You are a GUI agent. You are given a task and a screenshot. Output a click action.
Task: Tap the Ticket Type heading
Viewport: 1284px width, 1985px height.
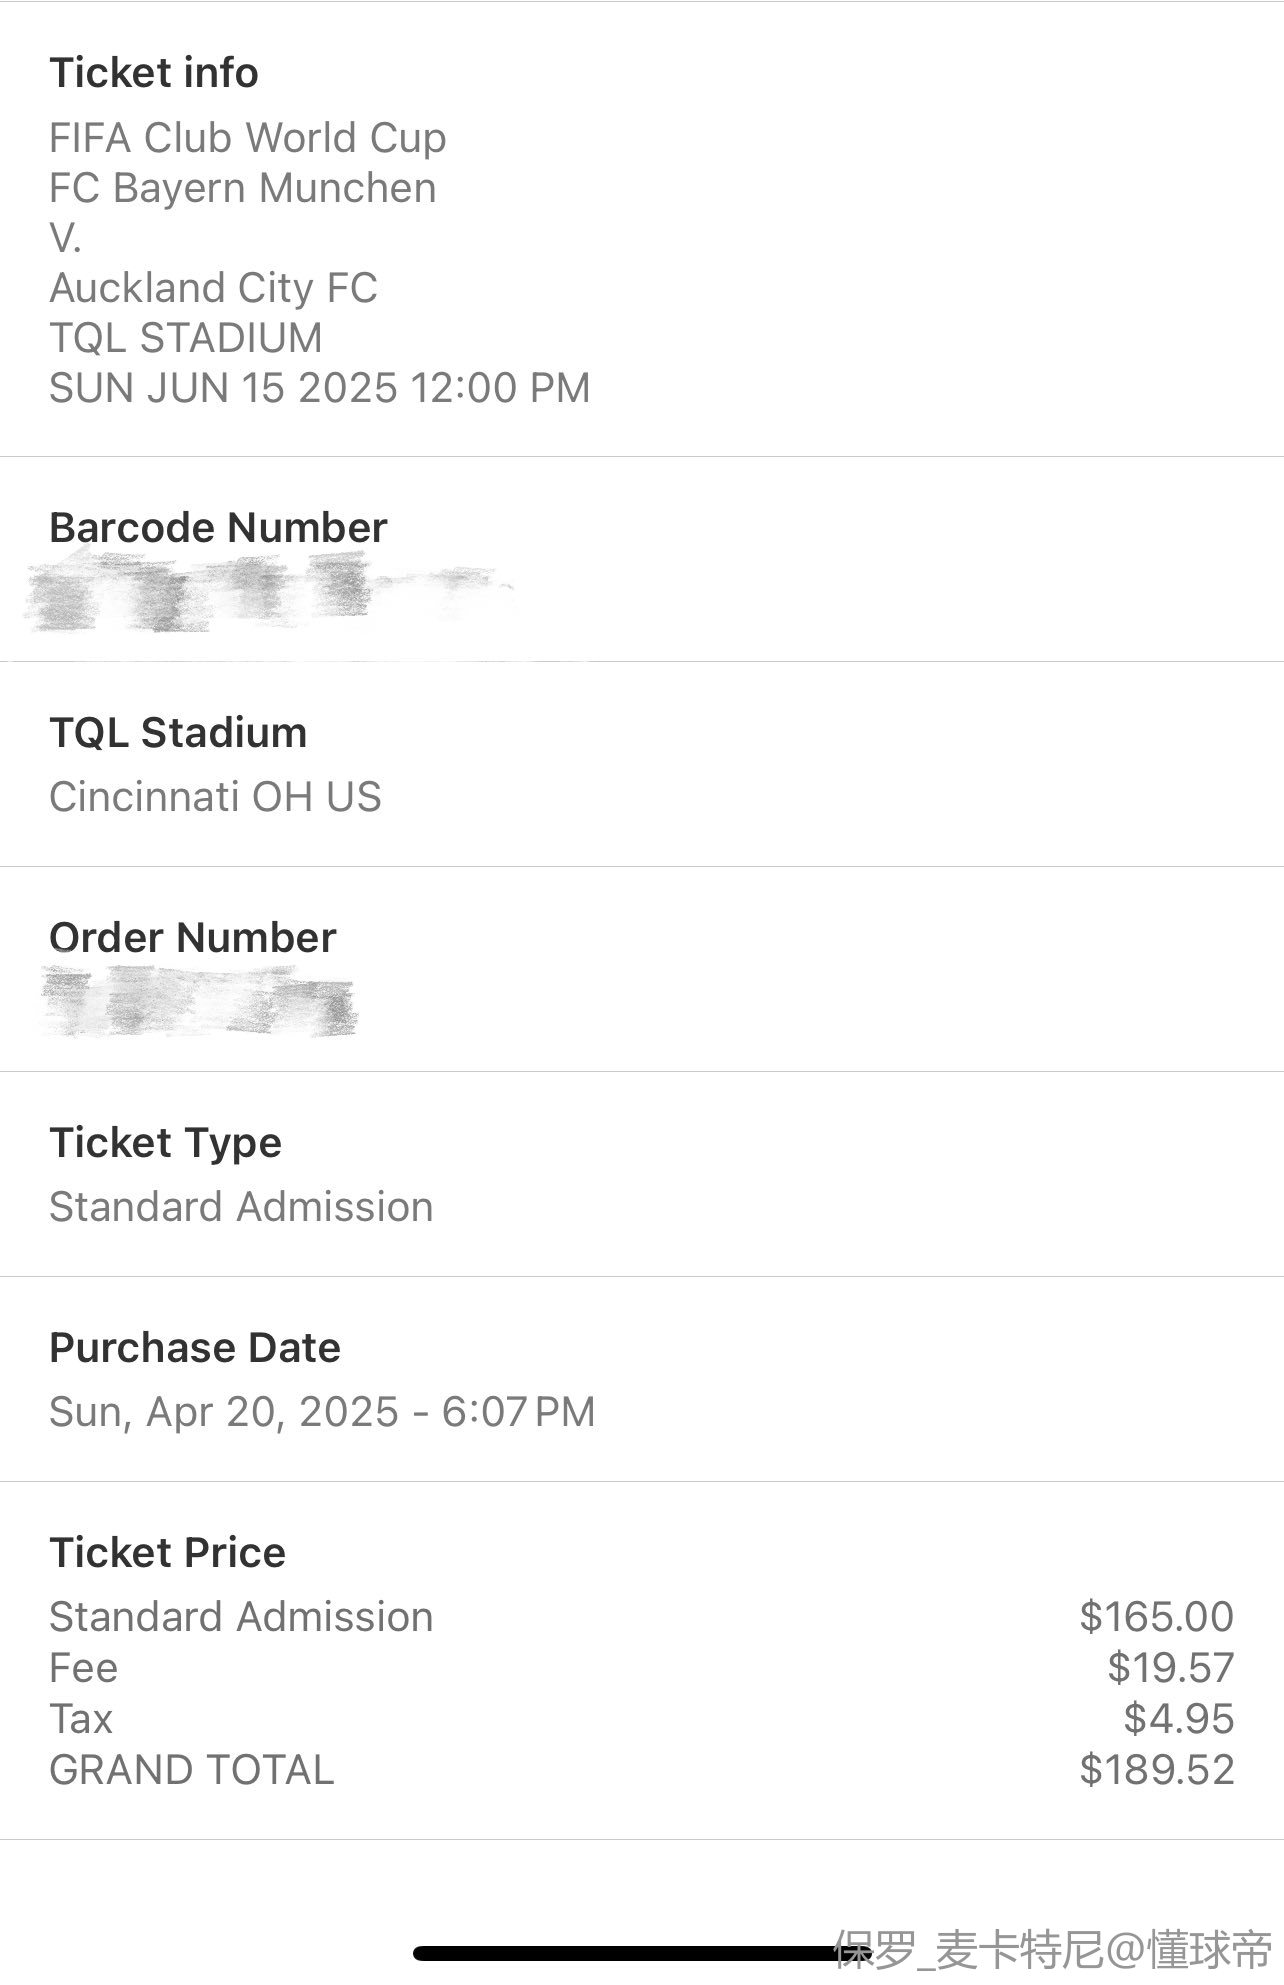[165, 1143]
